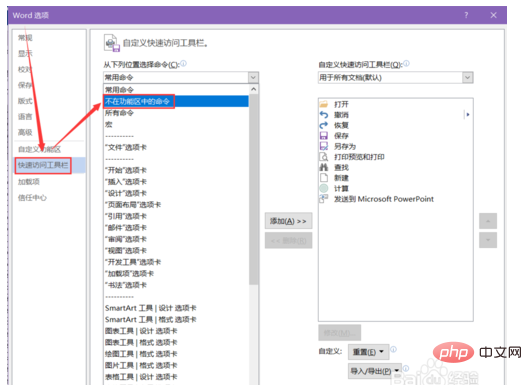This screenshot has height=385, width=532.
Task: Click the Open folder icon in toolbar list
Action: pos(324,104)
